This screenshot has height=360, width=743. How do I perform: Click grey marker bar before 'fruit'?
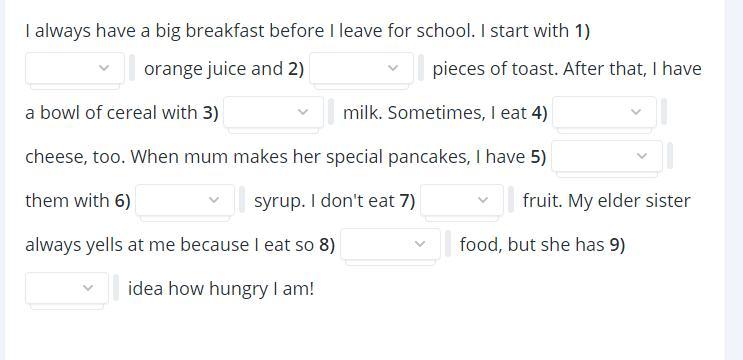(511, 200)
